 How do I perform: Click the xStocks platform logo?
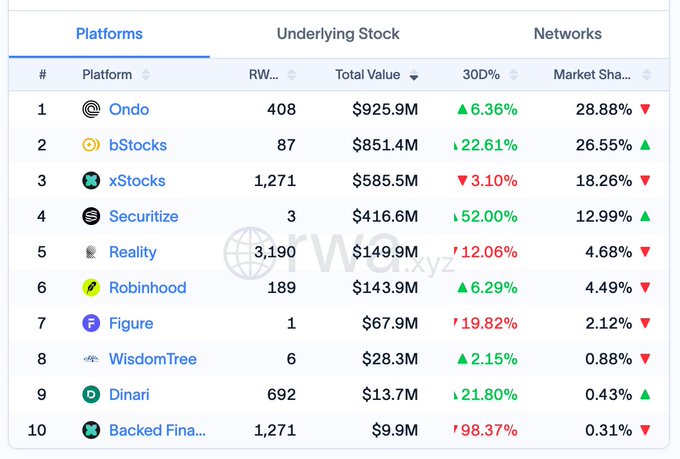[x=91, y=180]
